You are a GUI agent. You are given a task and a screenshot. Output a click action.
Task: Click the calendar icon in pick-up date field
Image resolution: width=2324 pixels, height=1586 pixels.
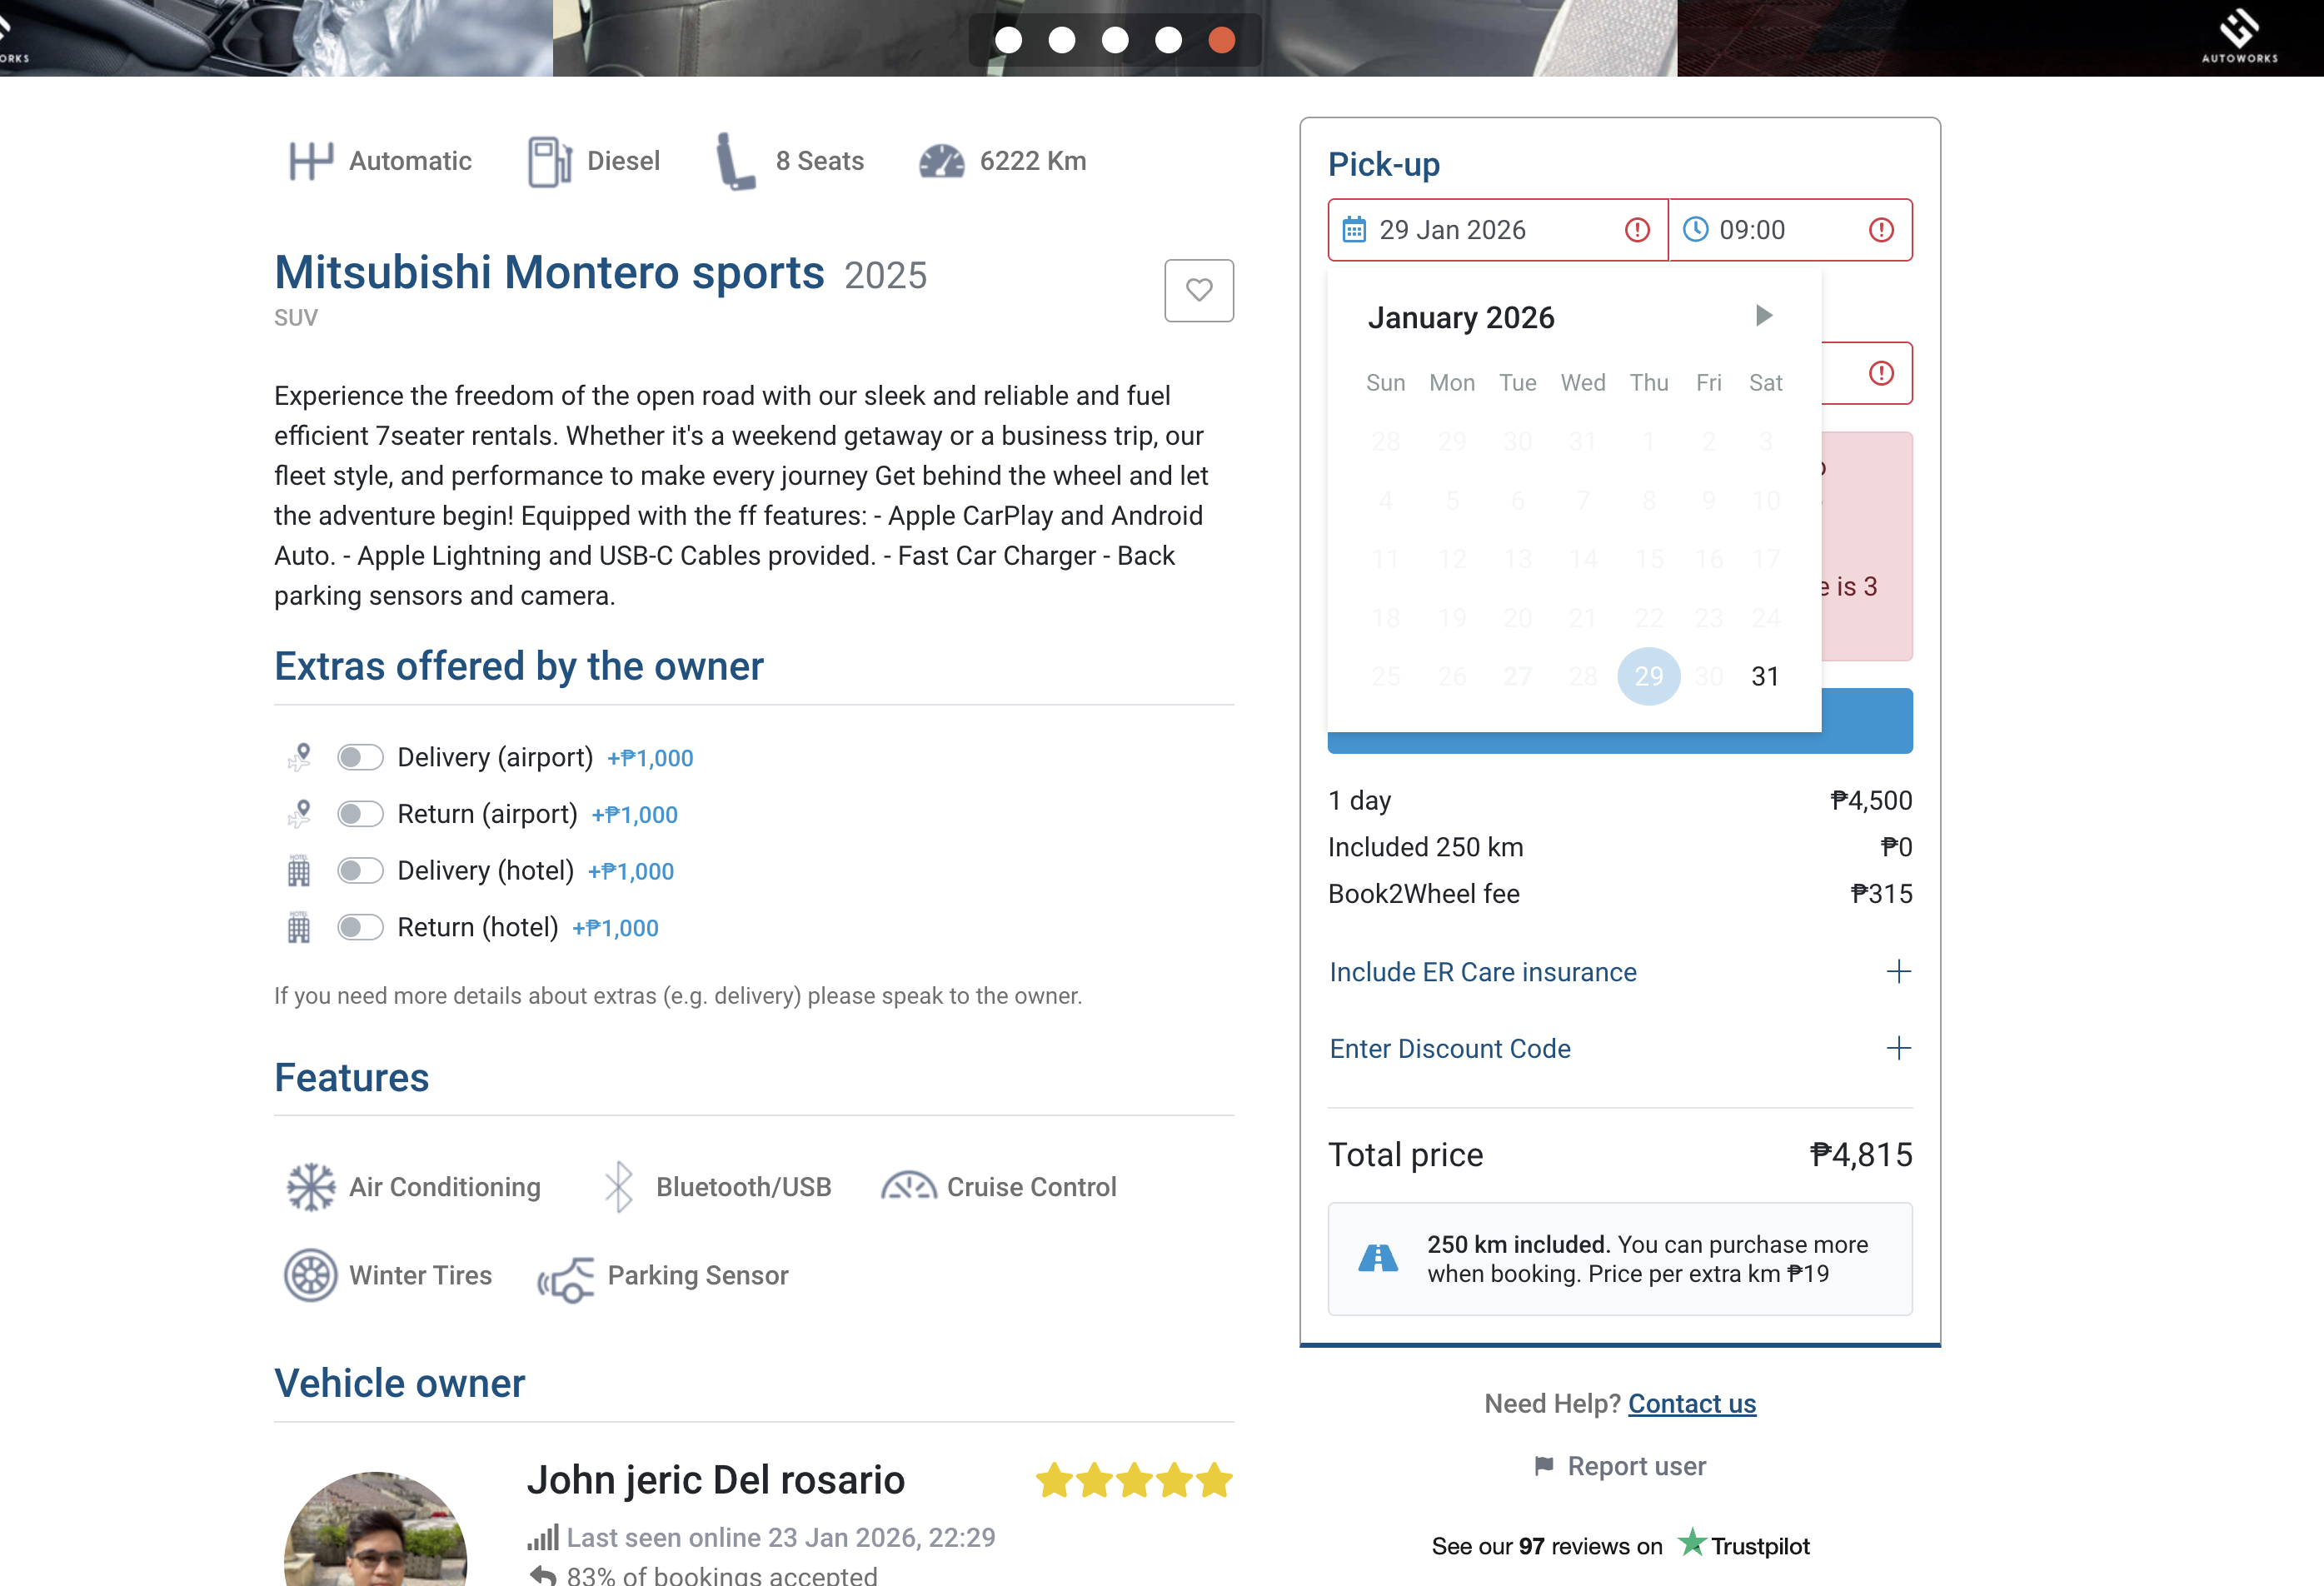tap(1354, 230)
